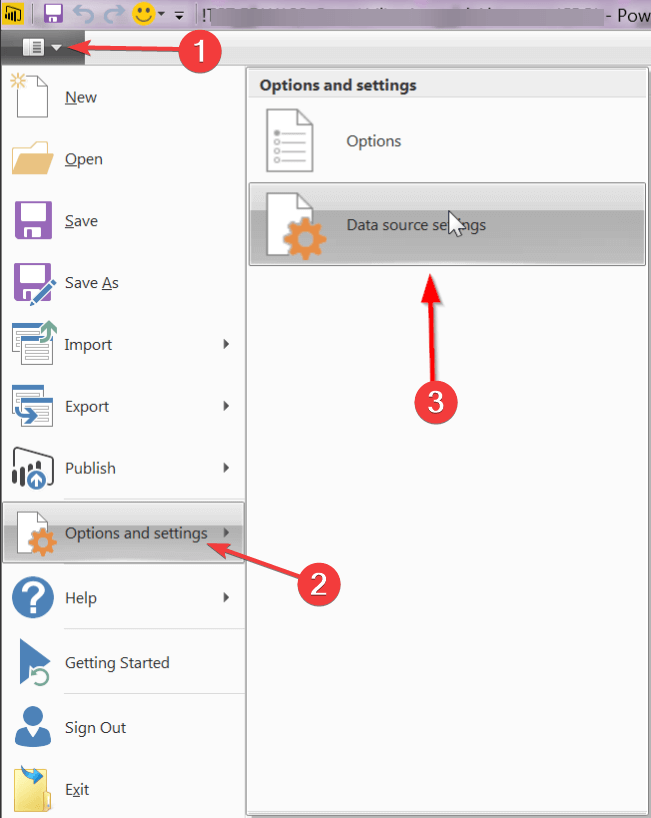Choose Save As in the File menu

[124, 283]
